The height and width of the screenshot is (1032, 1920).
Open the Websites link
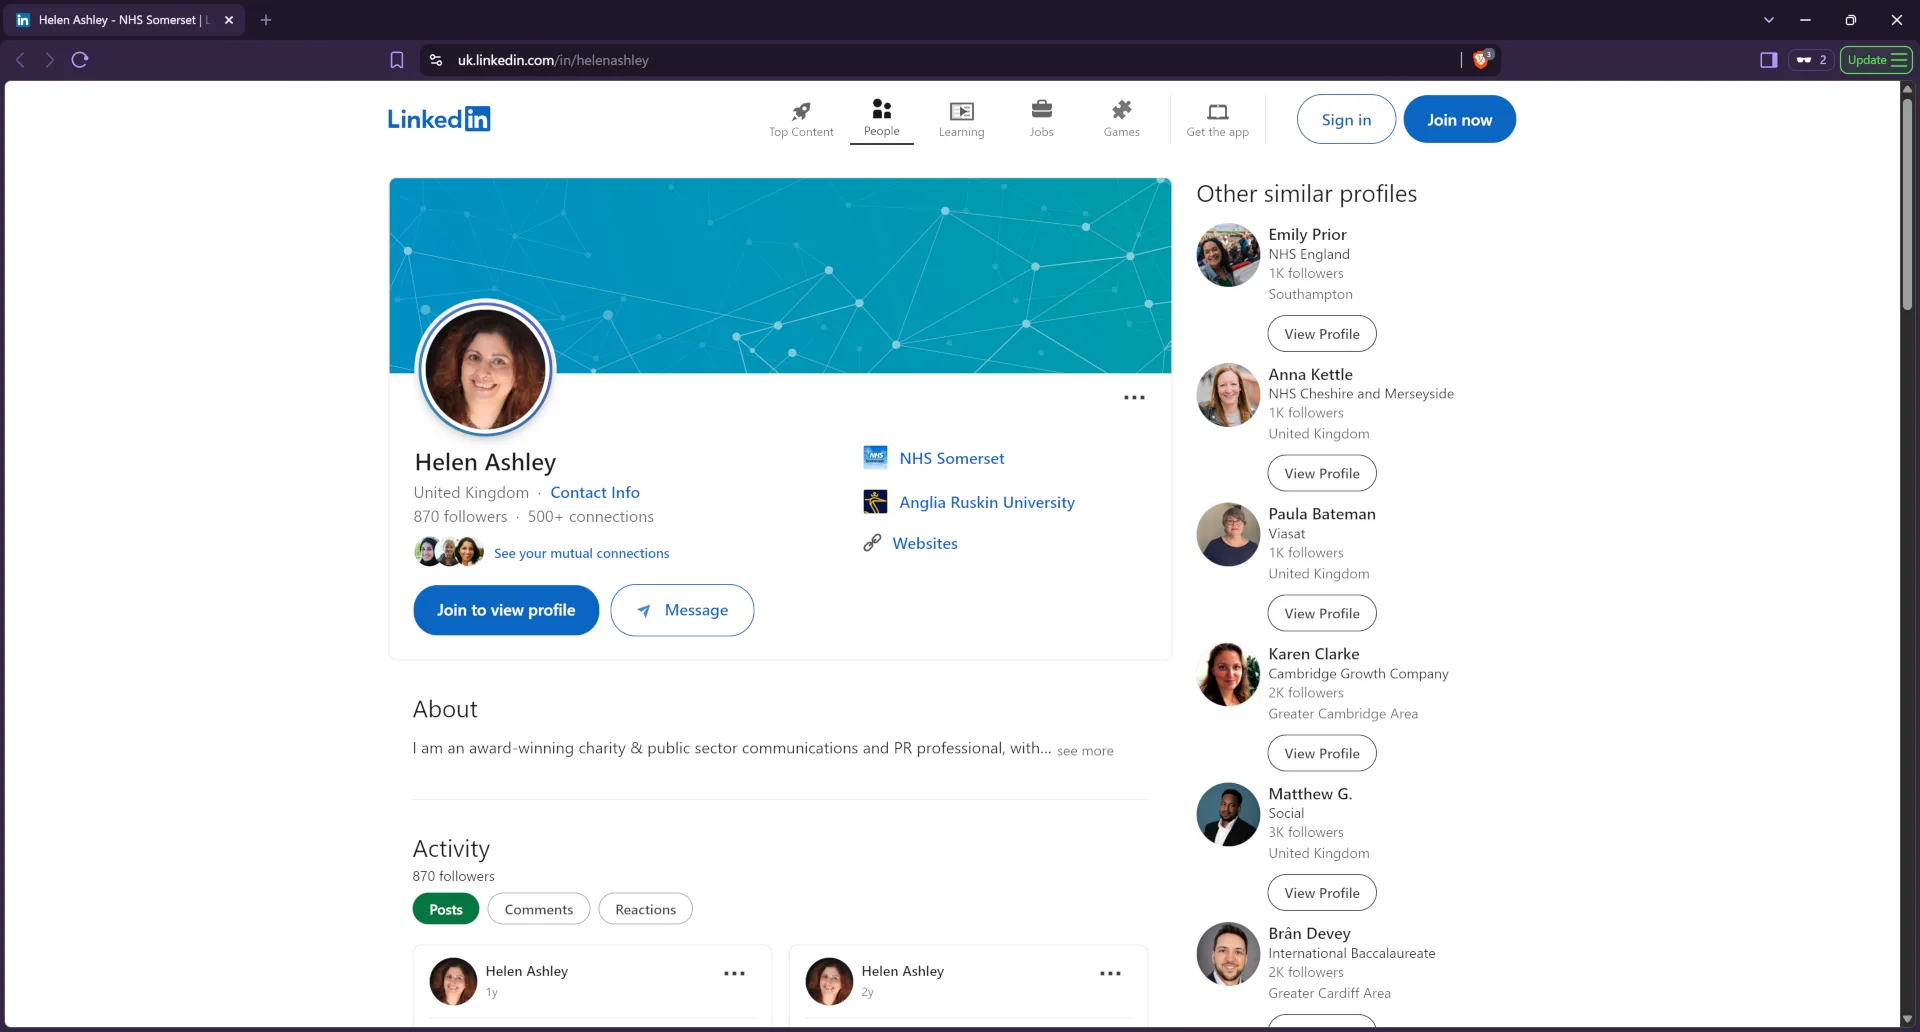(x=925, y=543)
